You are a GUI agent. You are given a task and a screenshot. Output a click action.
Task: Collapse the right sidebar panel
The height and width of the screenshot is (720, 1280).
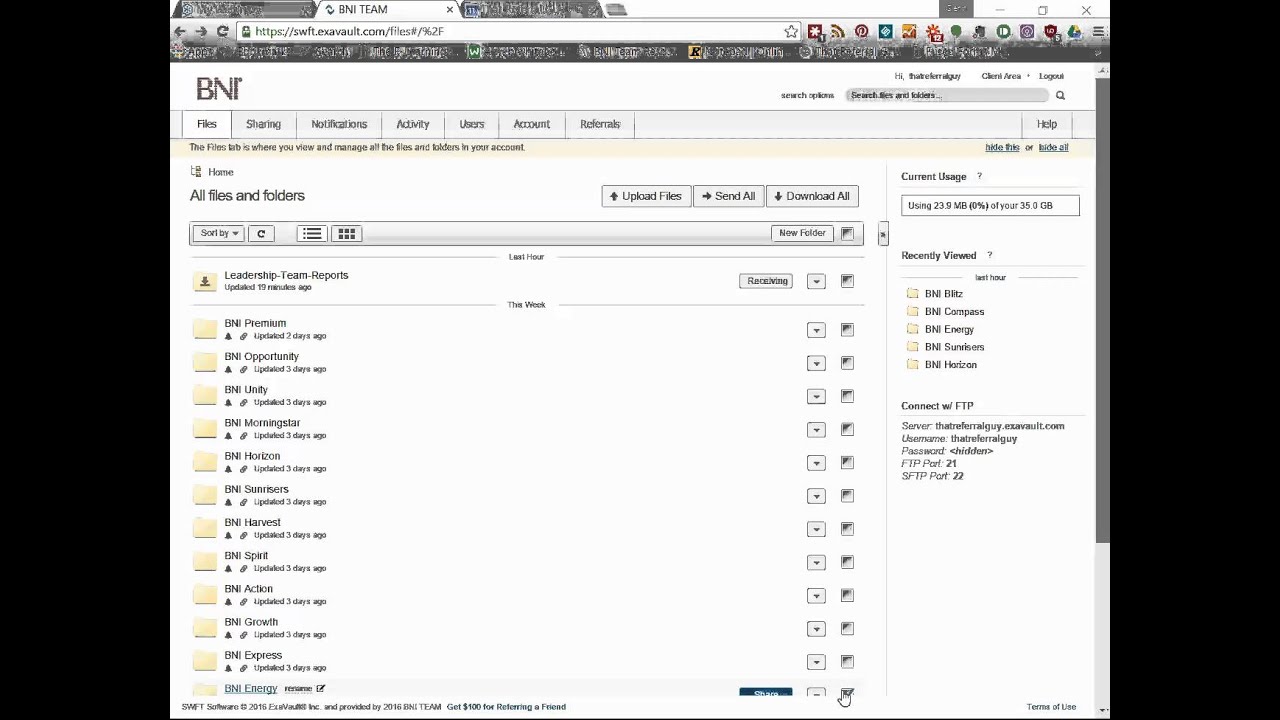point(882,235)
